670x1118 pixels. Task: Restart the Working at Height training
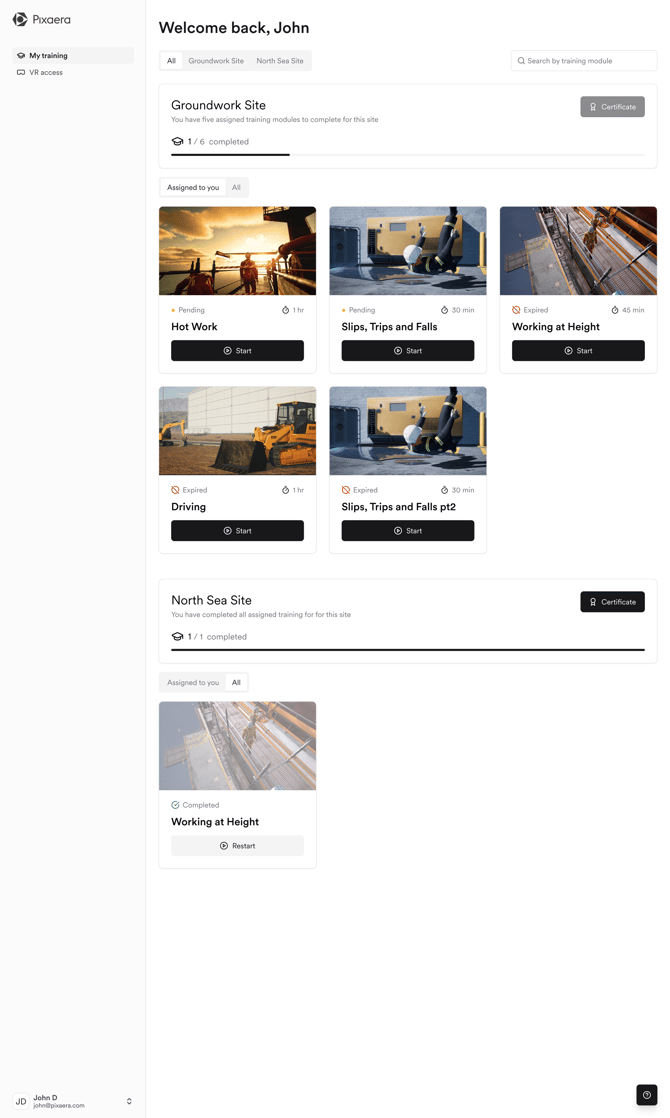point(237,846)
